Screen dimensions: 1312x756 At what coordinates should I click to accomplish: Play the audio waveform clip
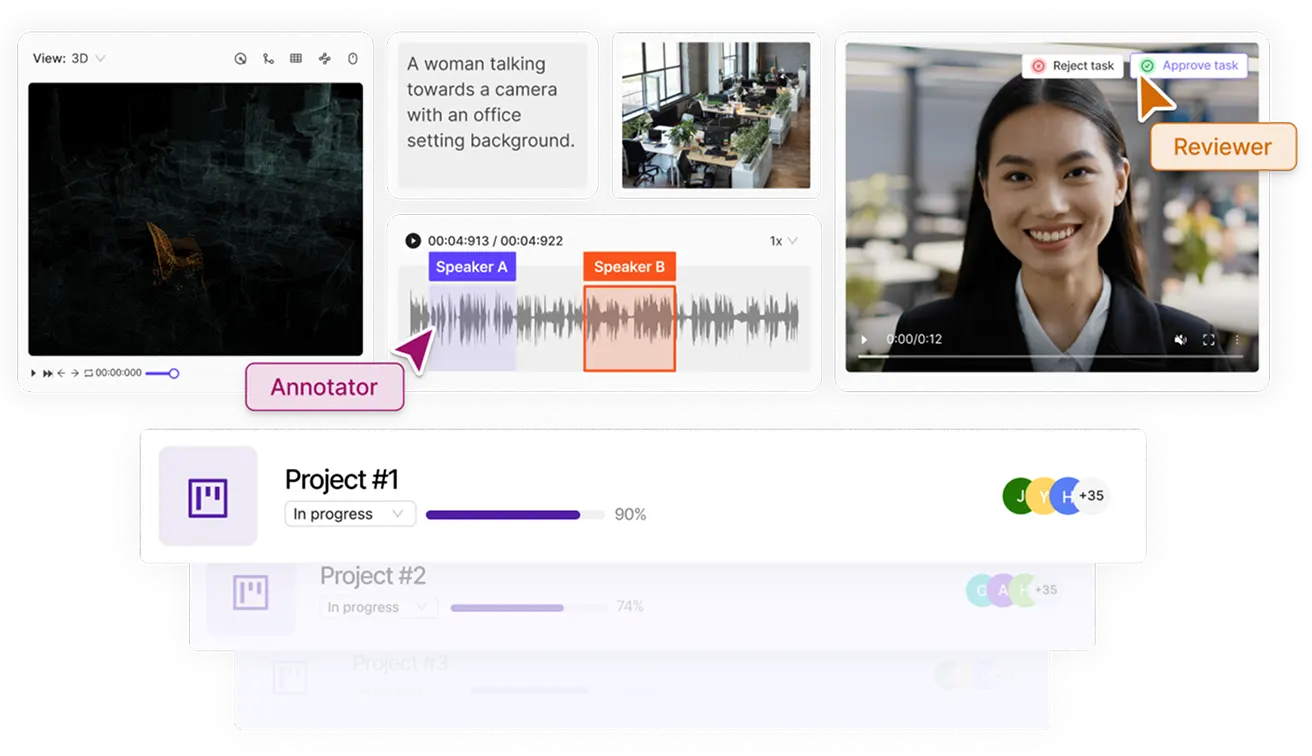click(413, 241)
